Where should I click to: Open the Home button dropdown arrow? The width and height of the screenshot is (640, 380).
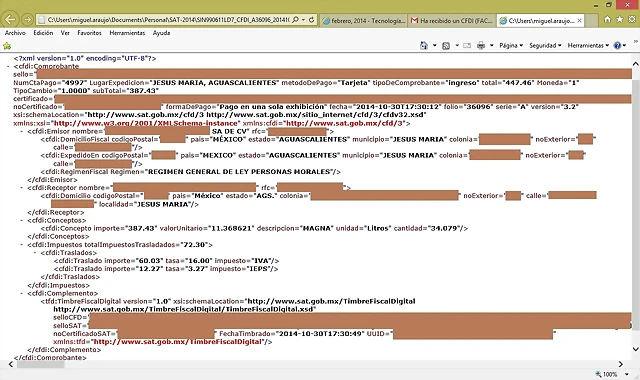434,46
